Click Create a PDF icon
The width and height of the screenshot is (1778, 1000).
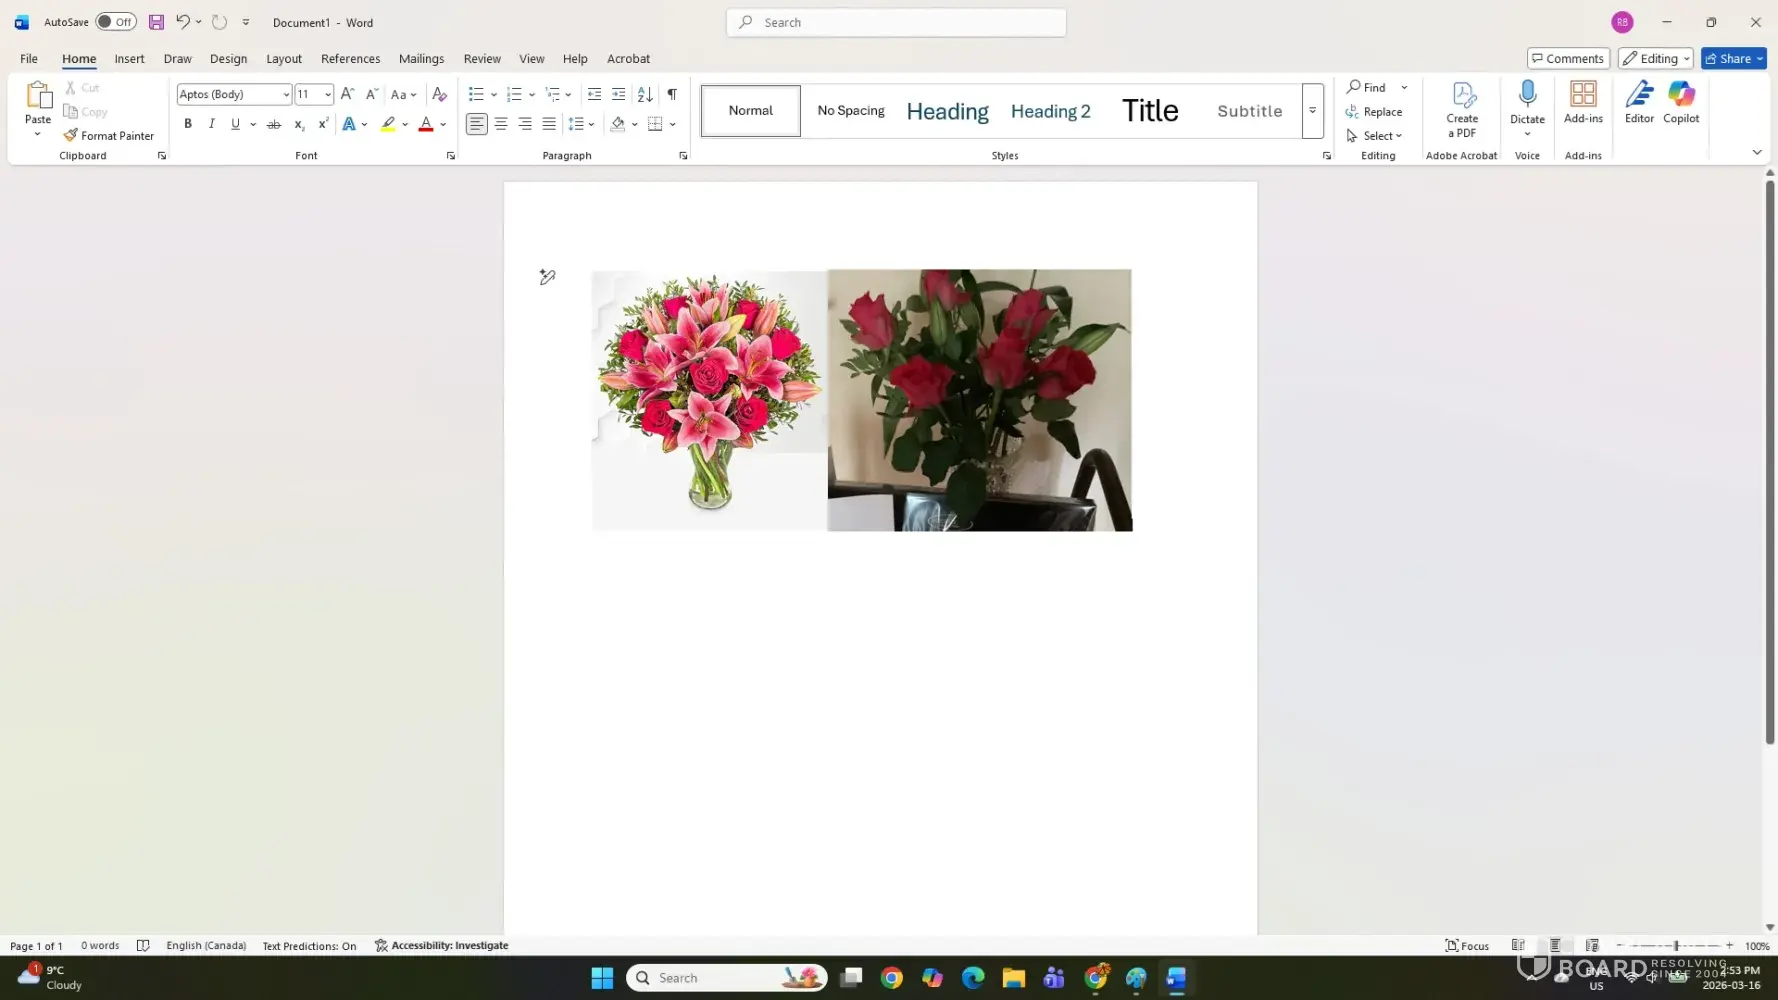pyautogui.click(x=1462, y=109)
